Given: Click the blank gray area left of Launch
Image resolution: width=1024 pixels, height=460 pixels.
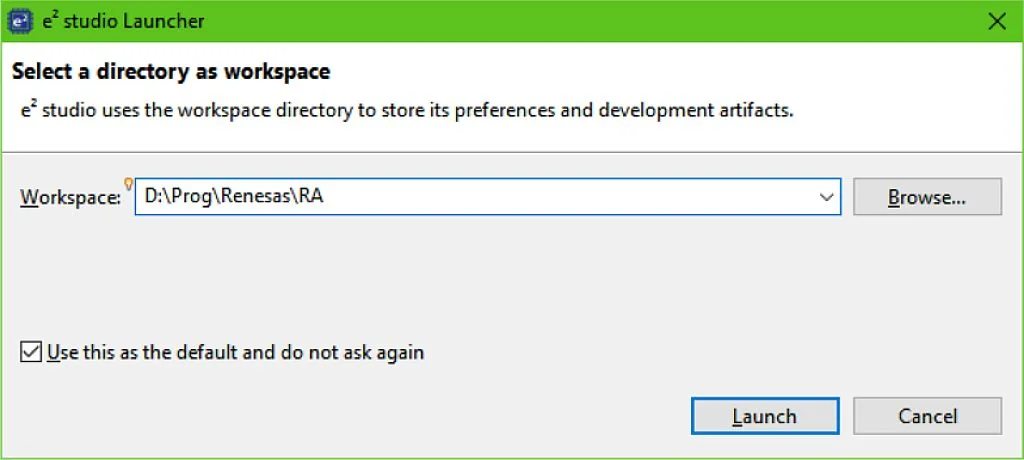Looking at the screenshot, I should [400, 416].
